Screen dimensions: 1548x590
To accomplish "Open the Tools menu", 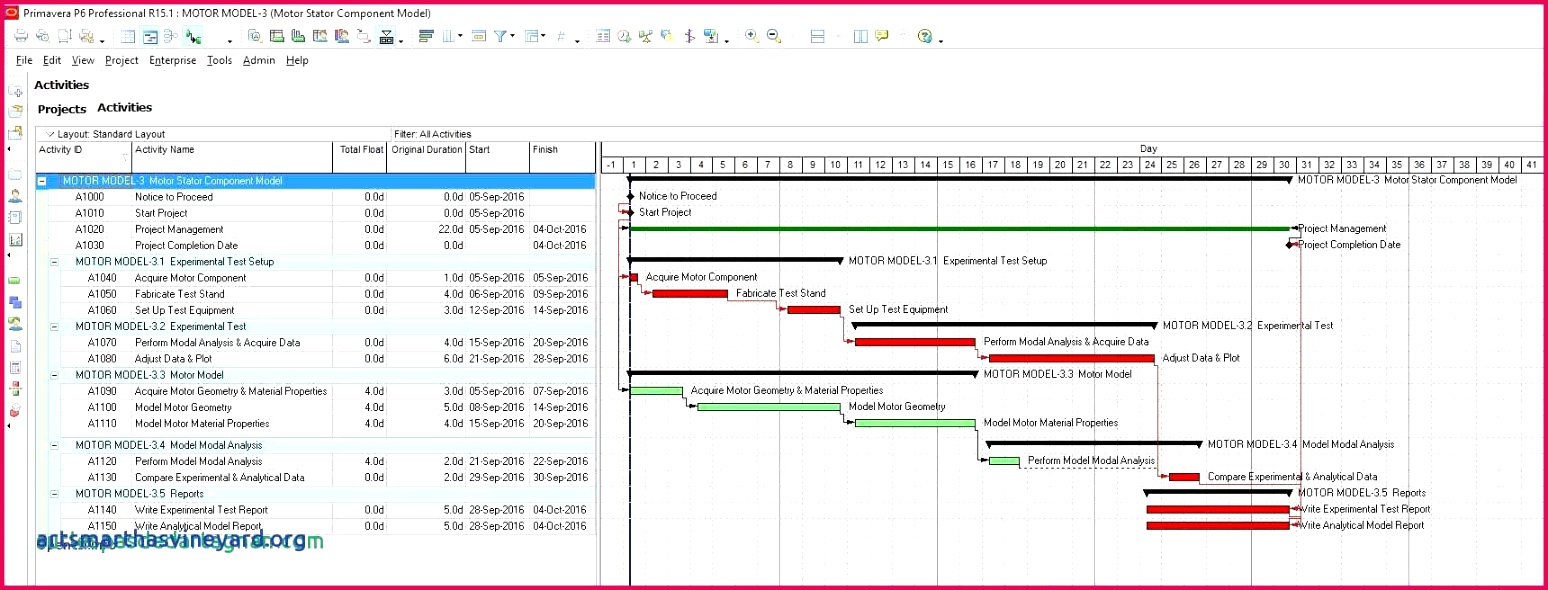I will tap(219, 60).
